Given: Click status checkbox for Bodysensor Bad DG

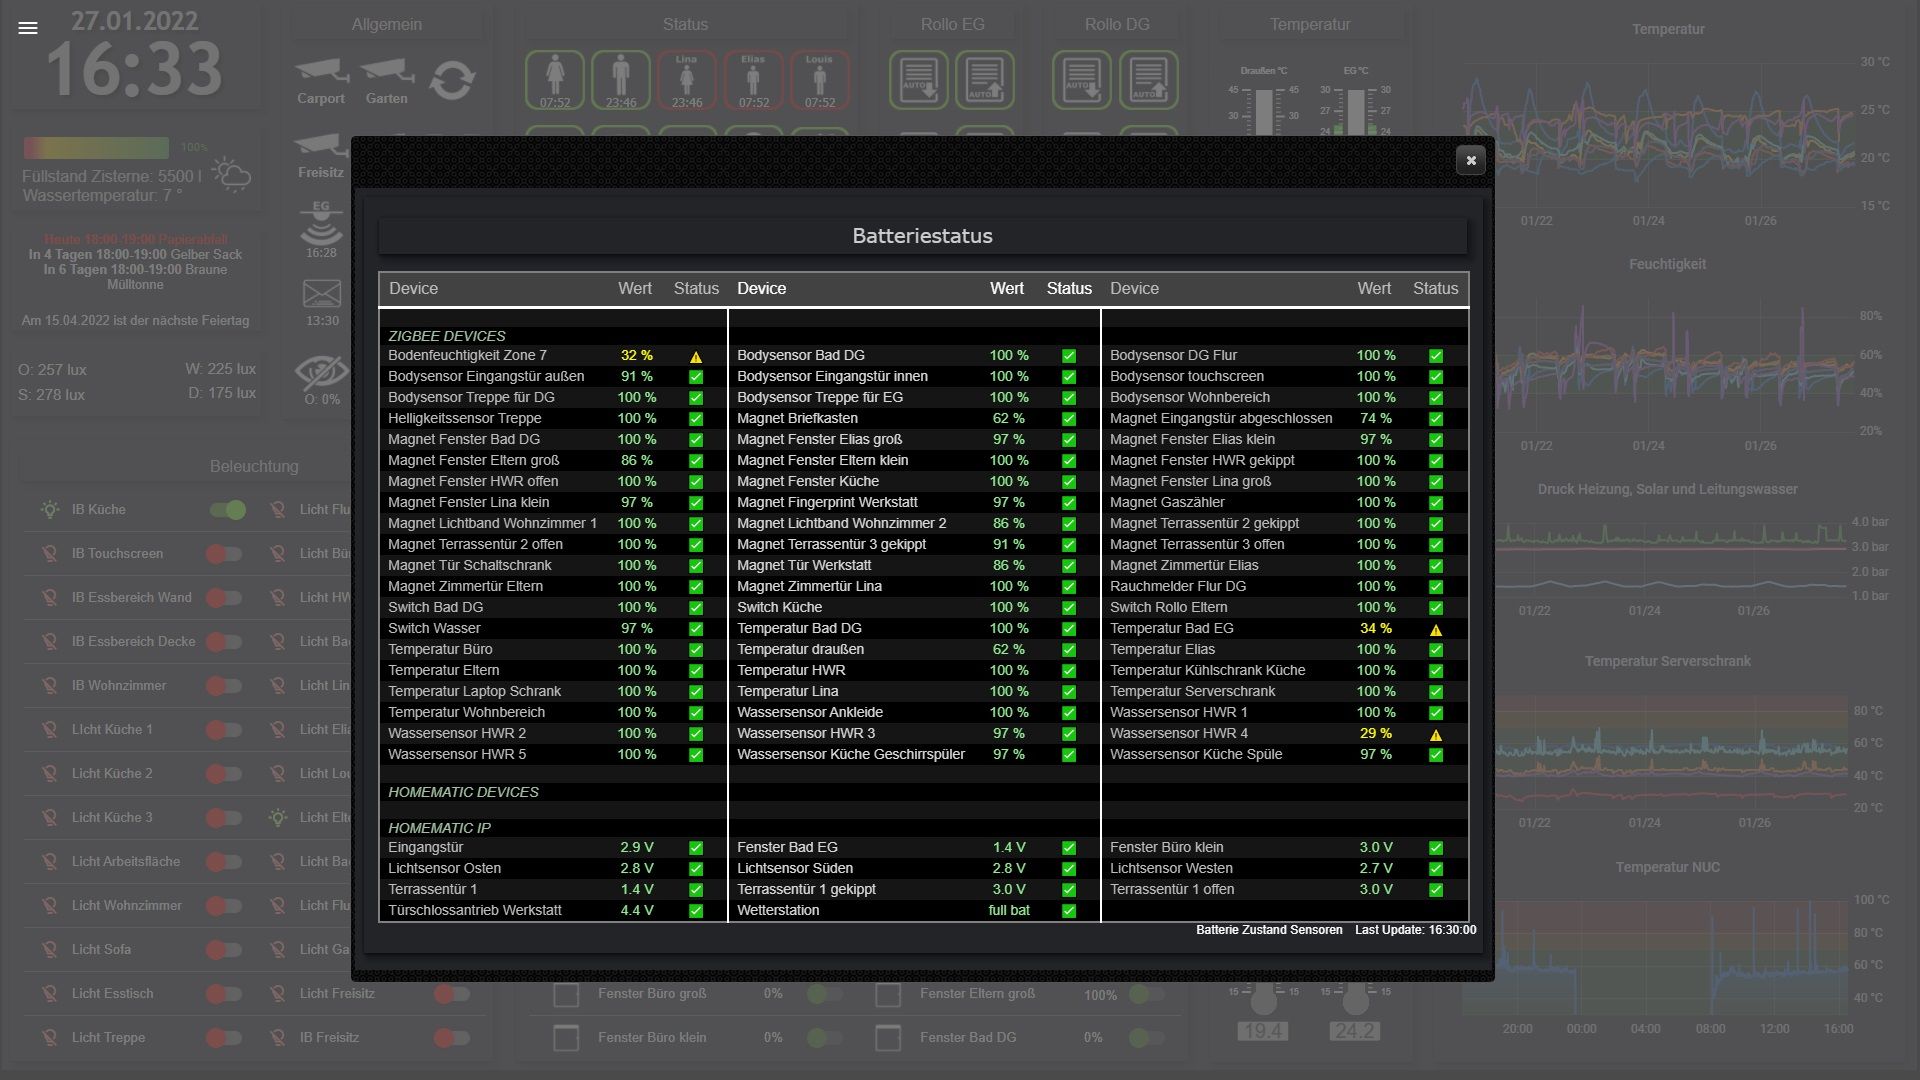Looking at the screenshot, I should tap(1069, 356).
